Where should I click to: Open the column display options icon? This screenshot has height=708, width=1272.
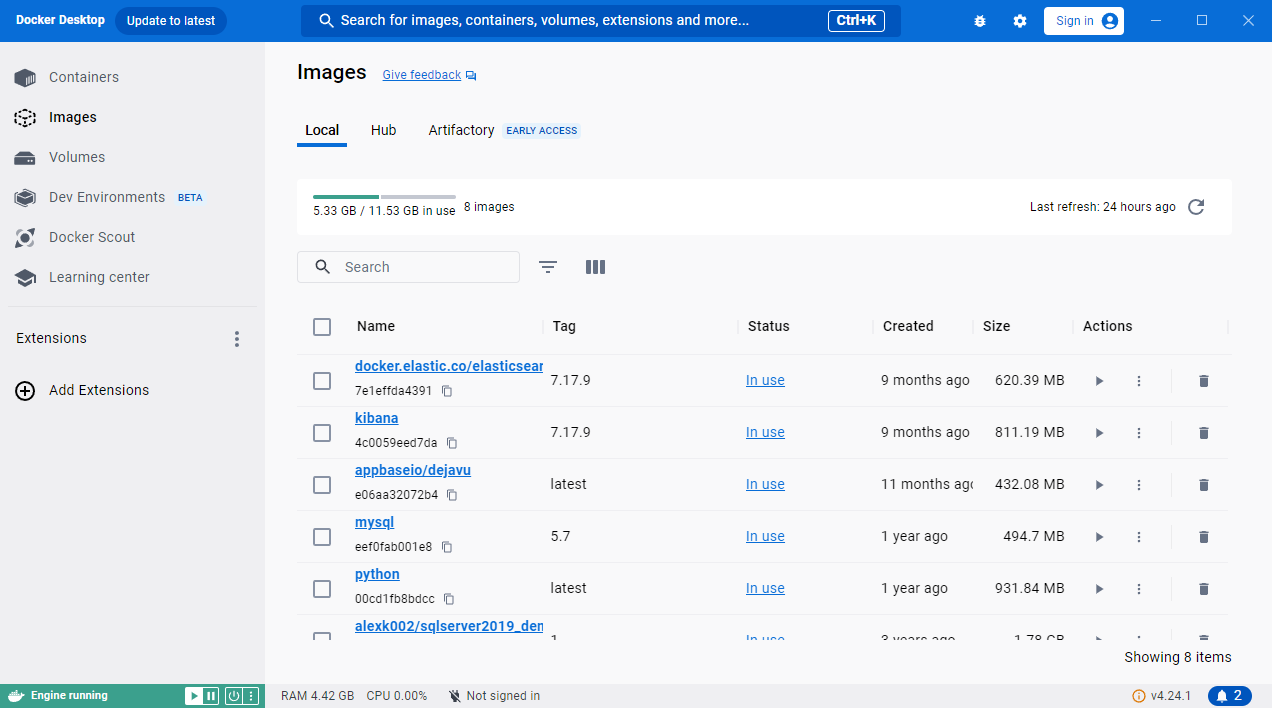point(595,267)
